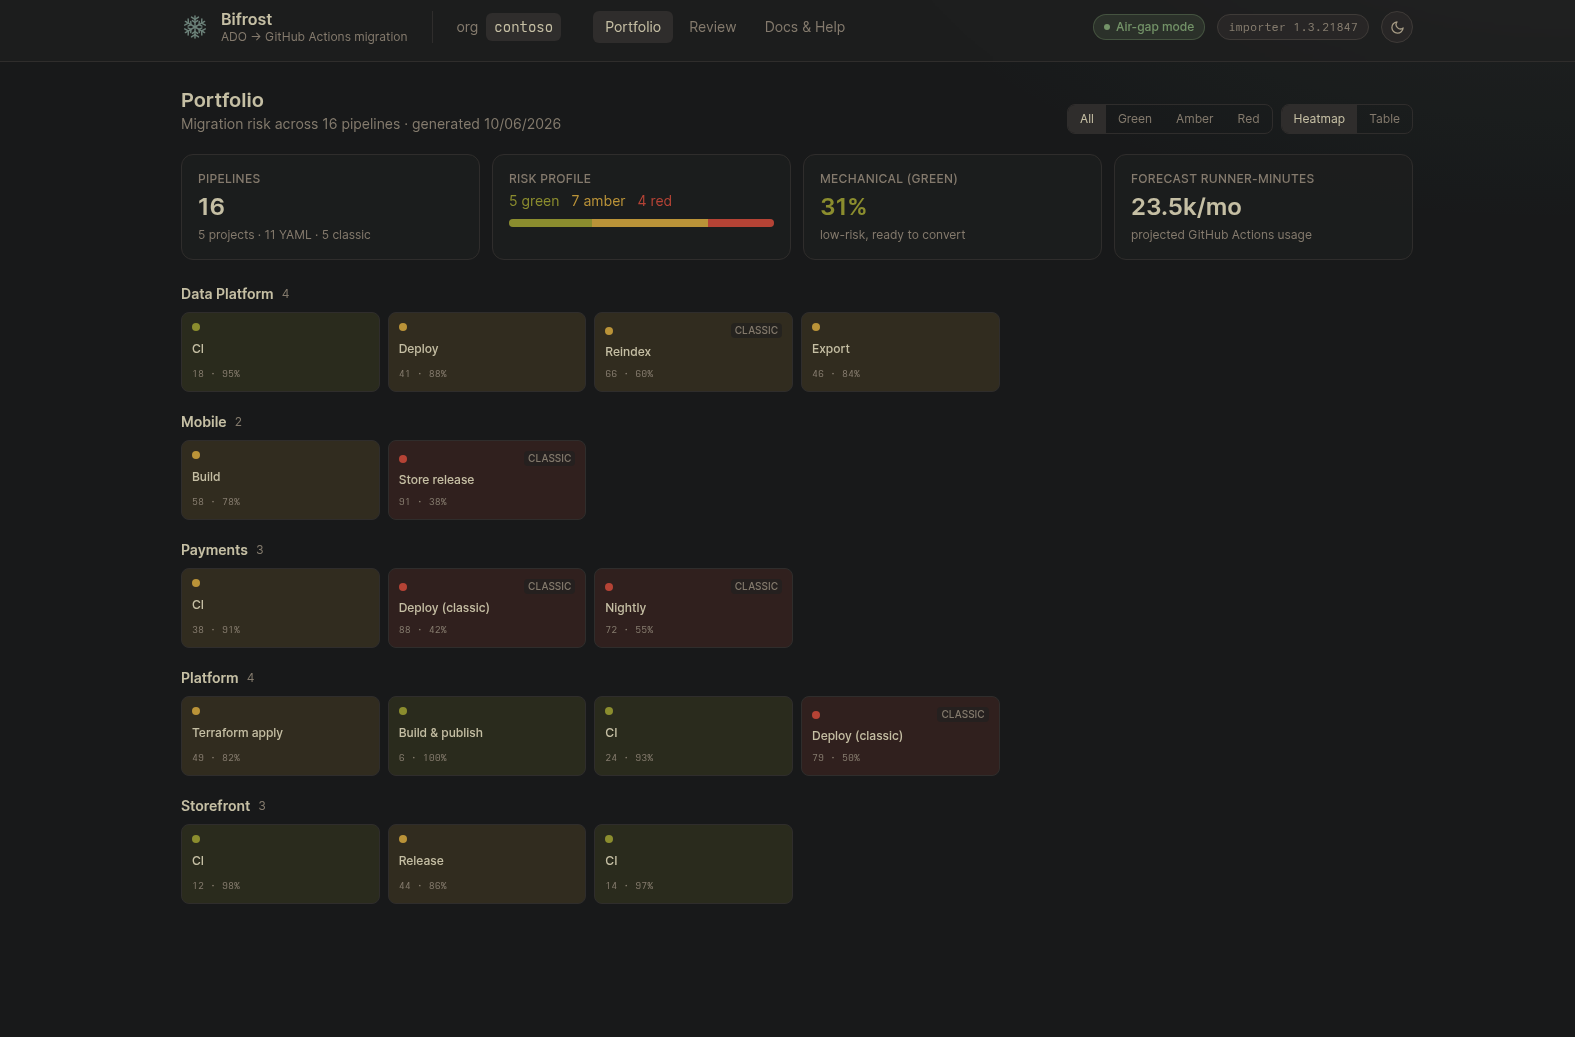This screenshot has width=1575, height=1037.
Task: Open Data Platform CI pipeline tile
Action: coord(280,352)
